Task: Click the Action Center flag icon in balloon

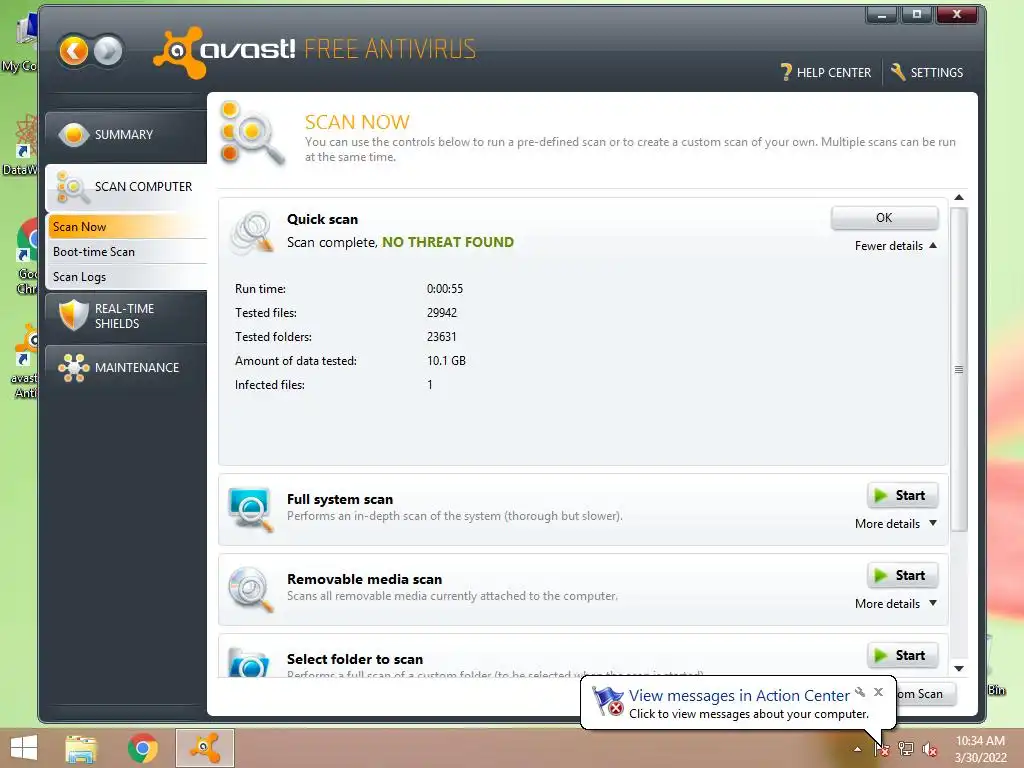Action: [x=607, y=701]
